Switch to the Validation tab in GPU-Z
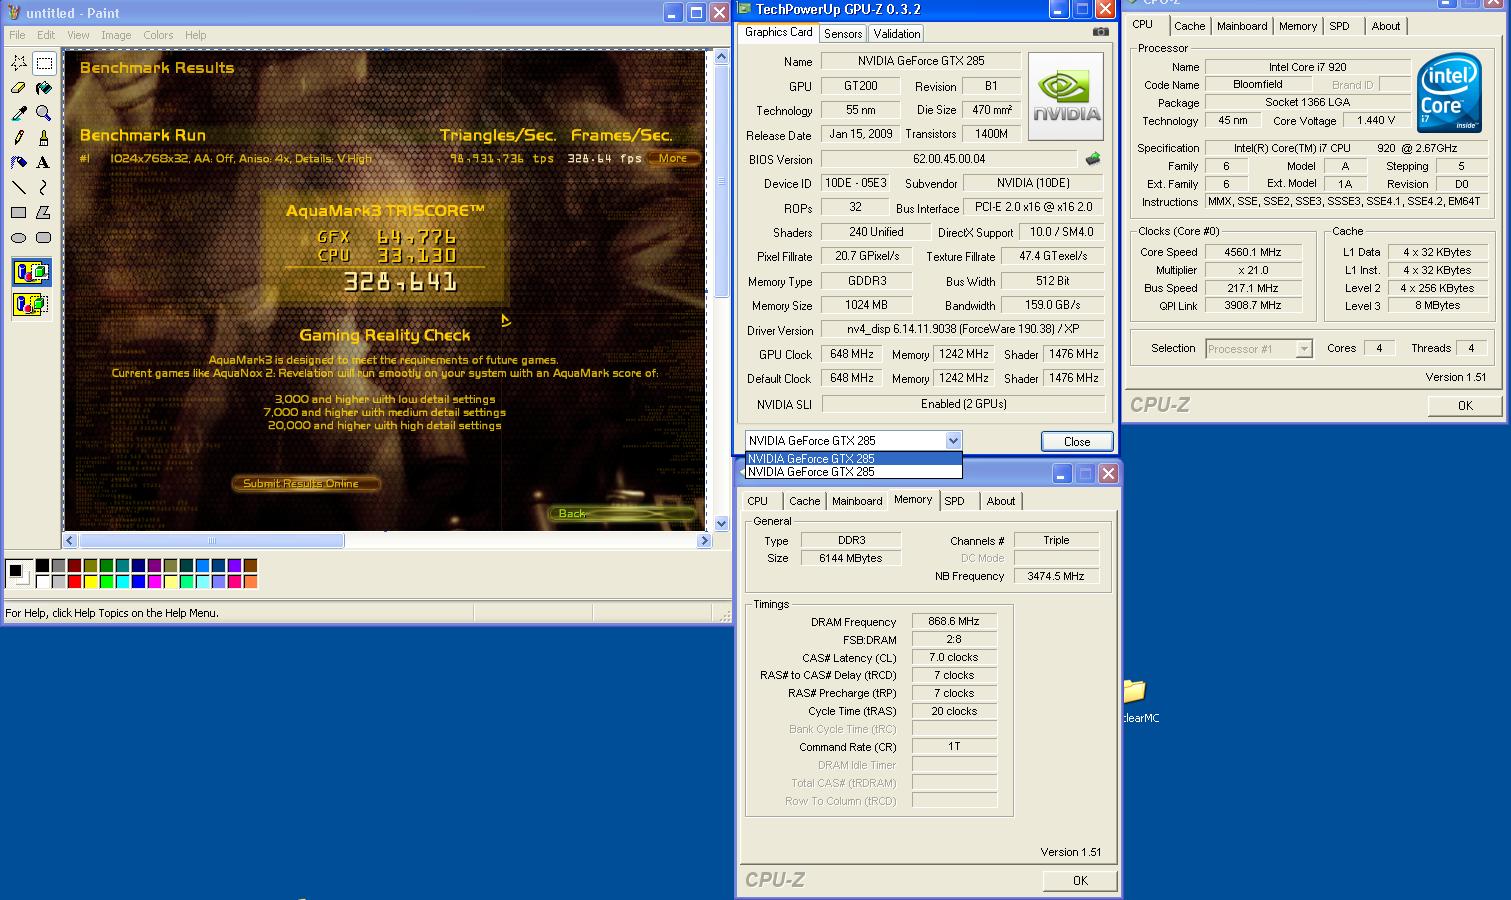Screen dimensions: 1511x900 897,33
